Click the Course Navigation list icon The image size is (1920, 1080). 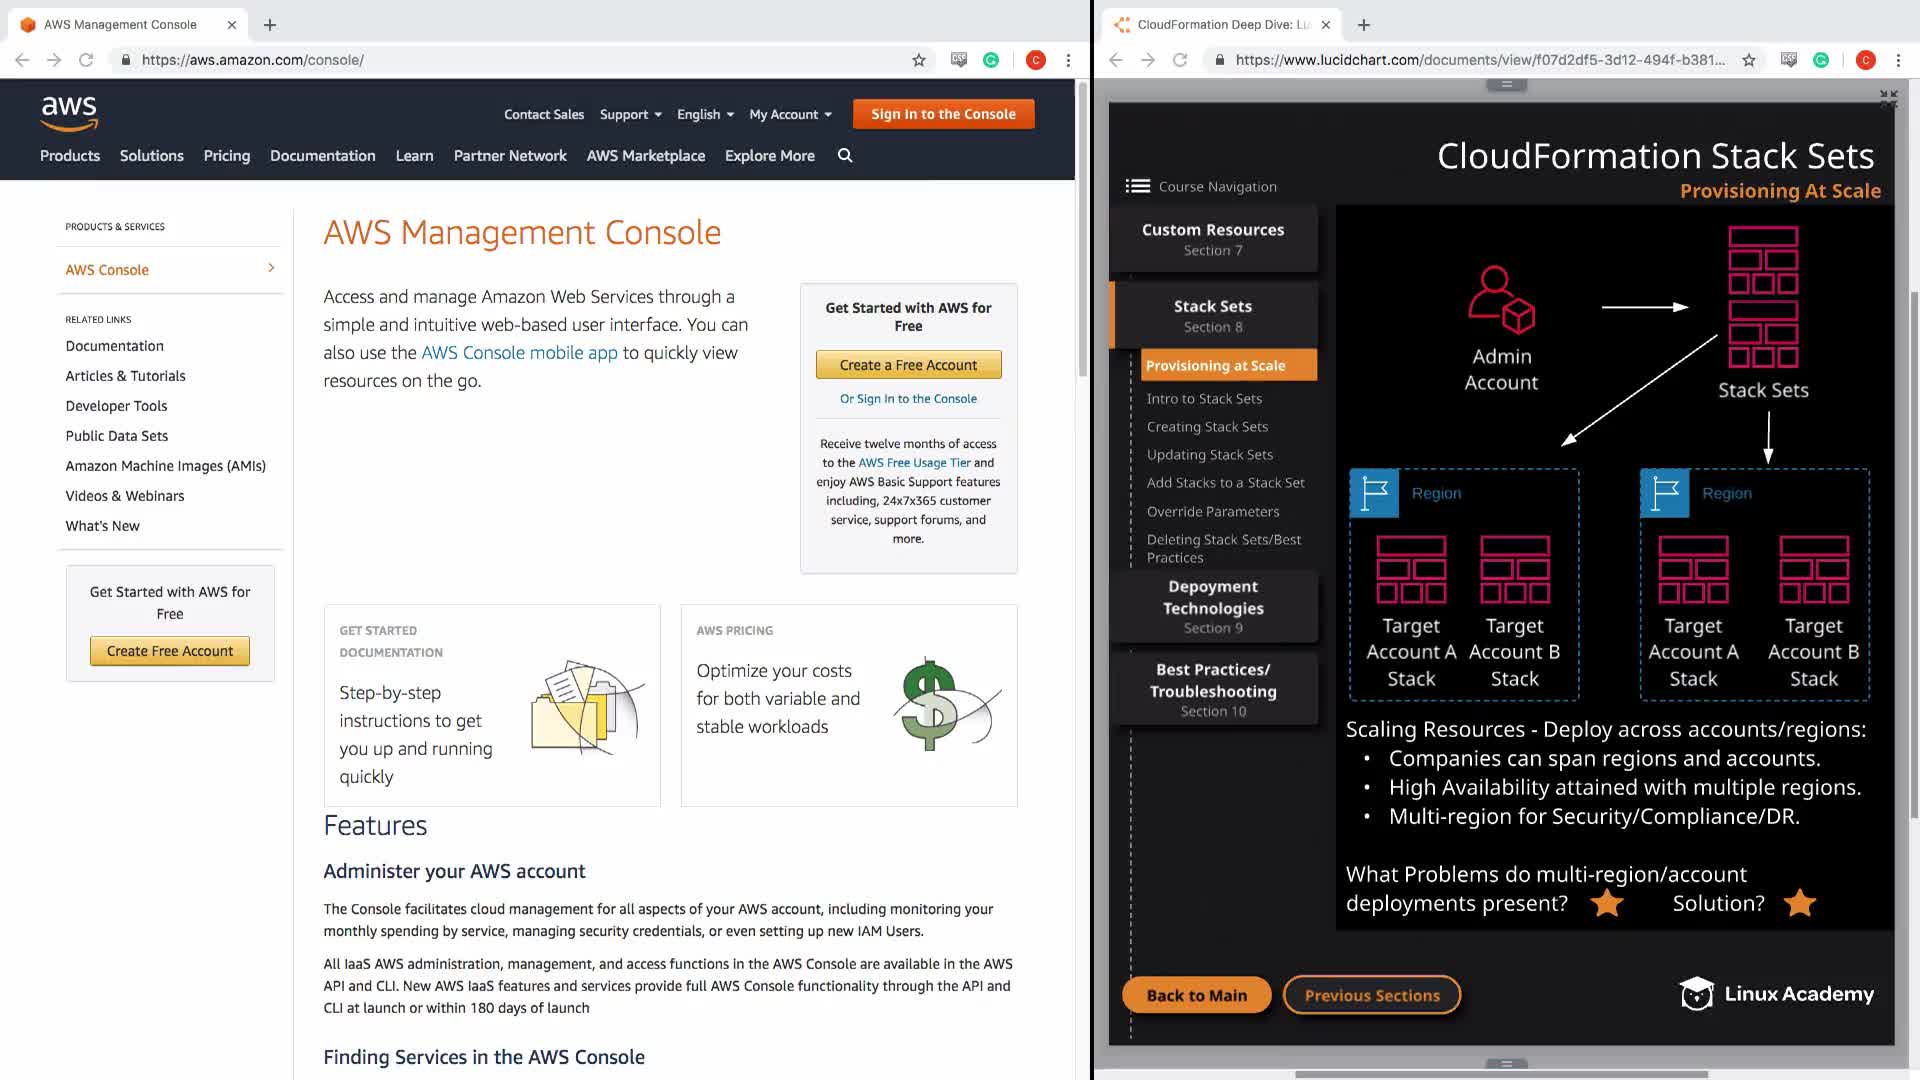point(1137,186)
